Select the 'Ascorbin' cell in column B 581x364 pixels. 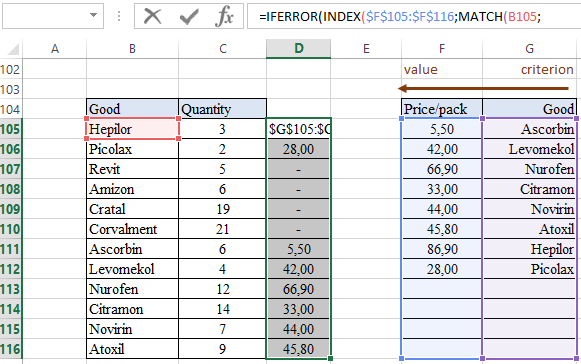point(132,249)
